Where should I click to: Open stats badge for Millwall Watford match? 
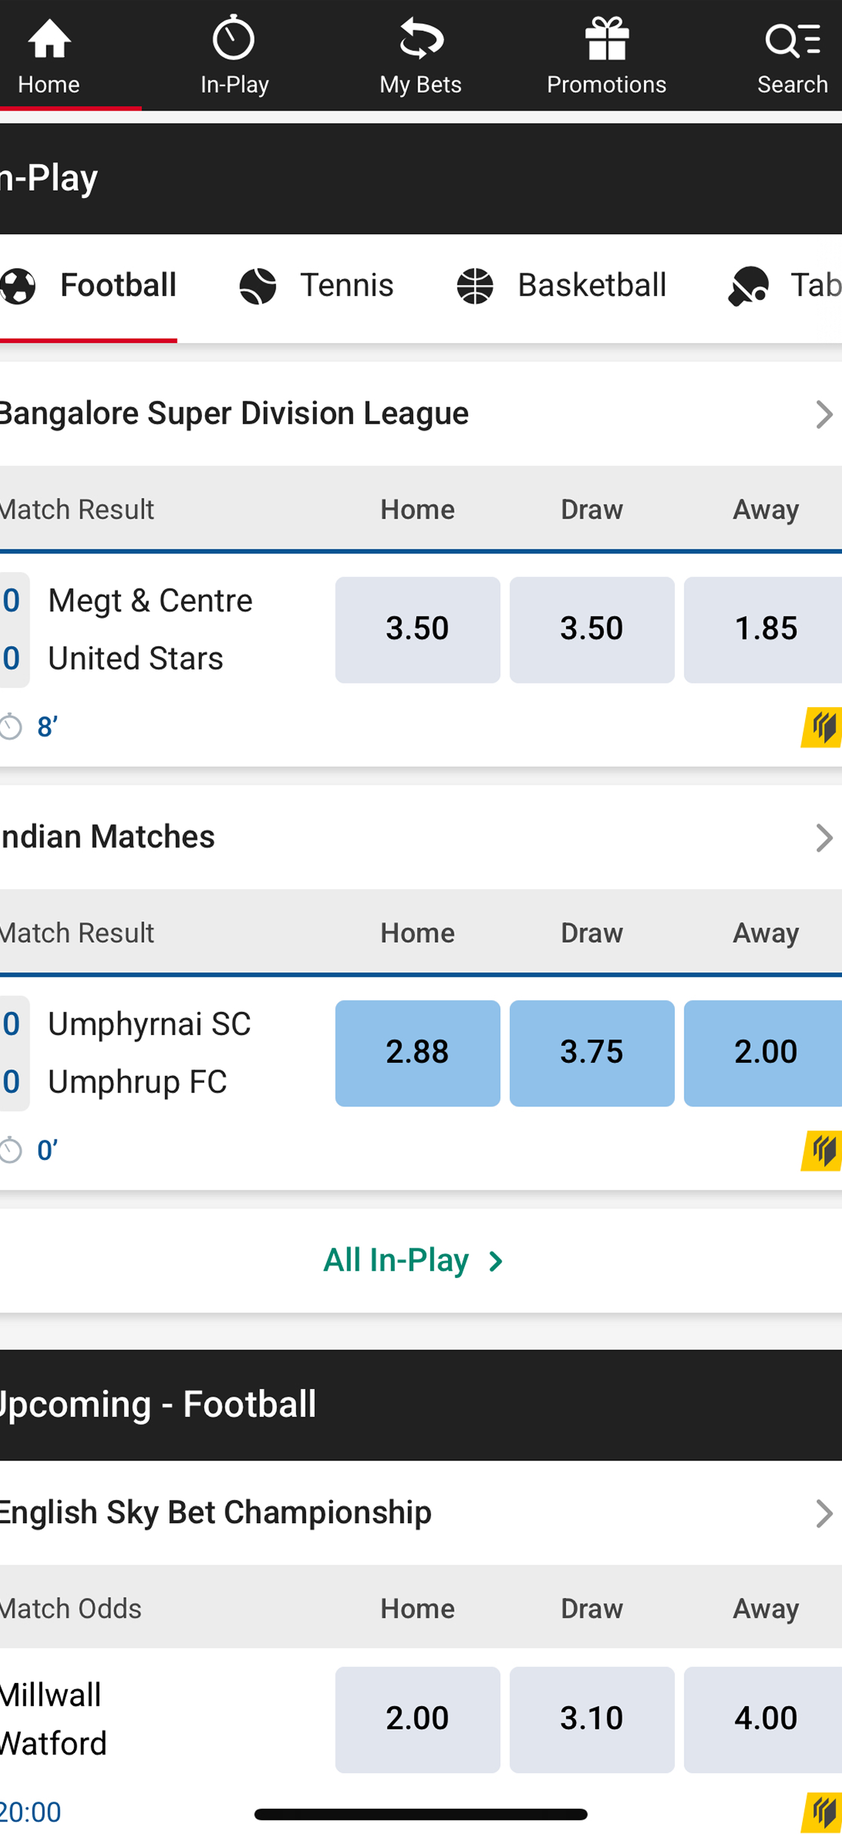point(822,1812)
